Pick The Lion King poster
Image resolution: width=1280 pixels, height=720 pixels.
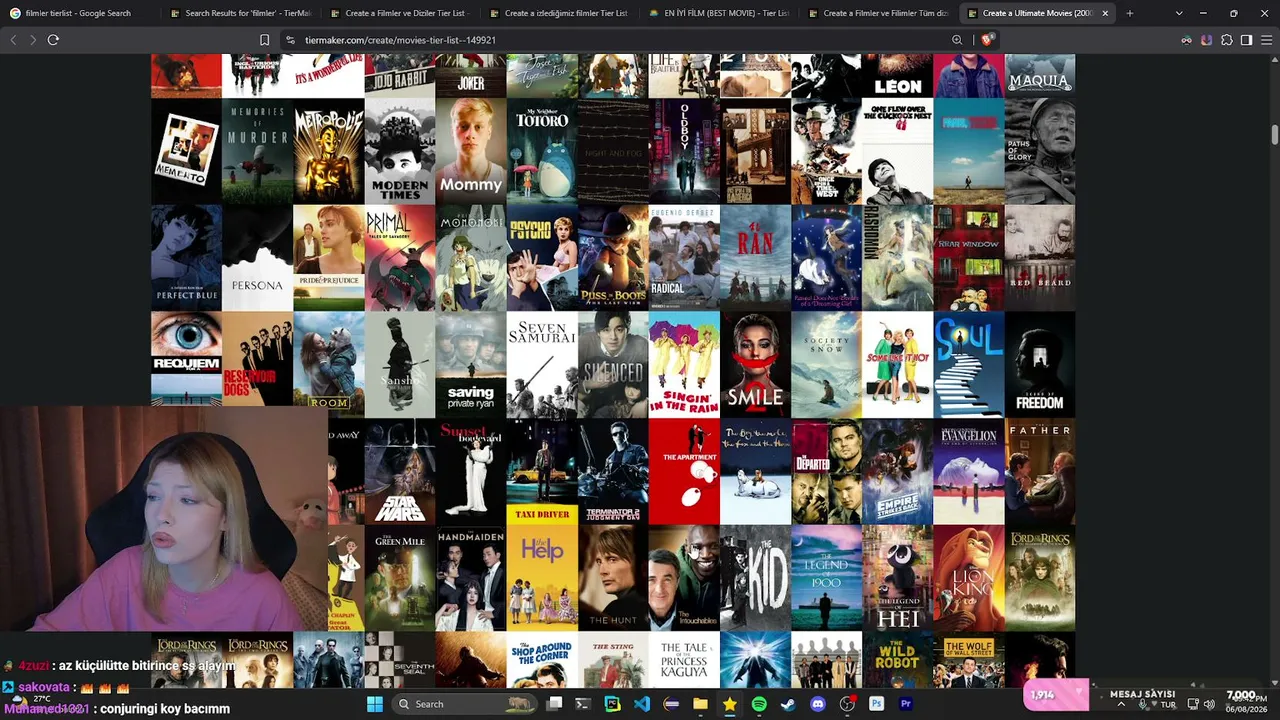(969, 579)
